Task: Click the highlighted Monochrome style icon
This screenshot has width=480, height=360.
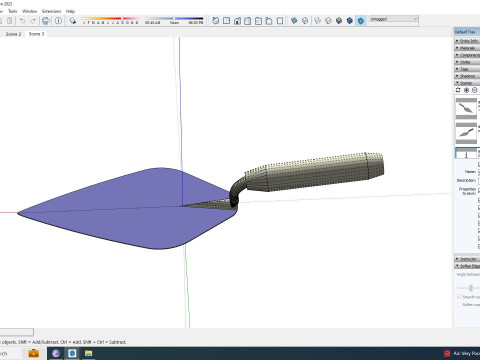Action: pos(361,21)
